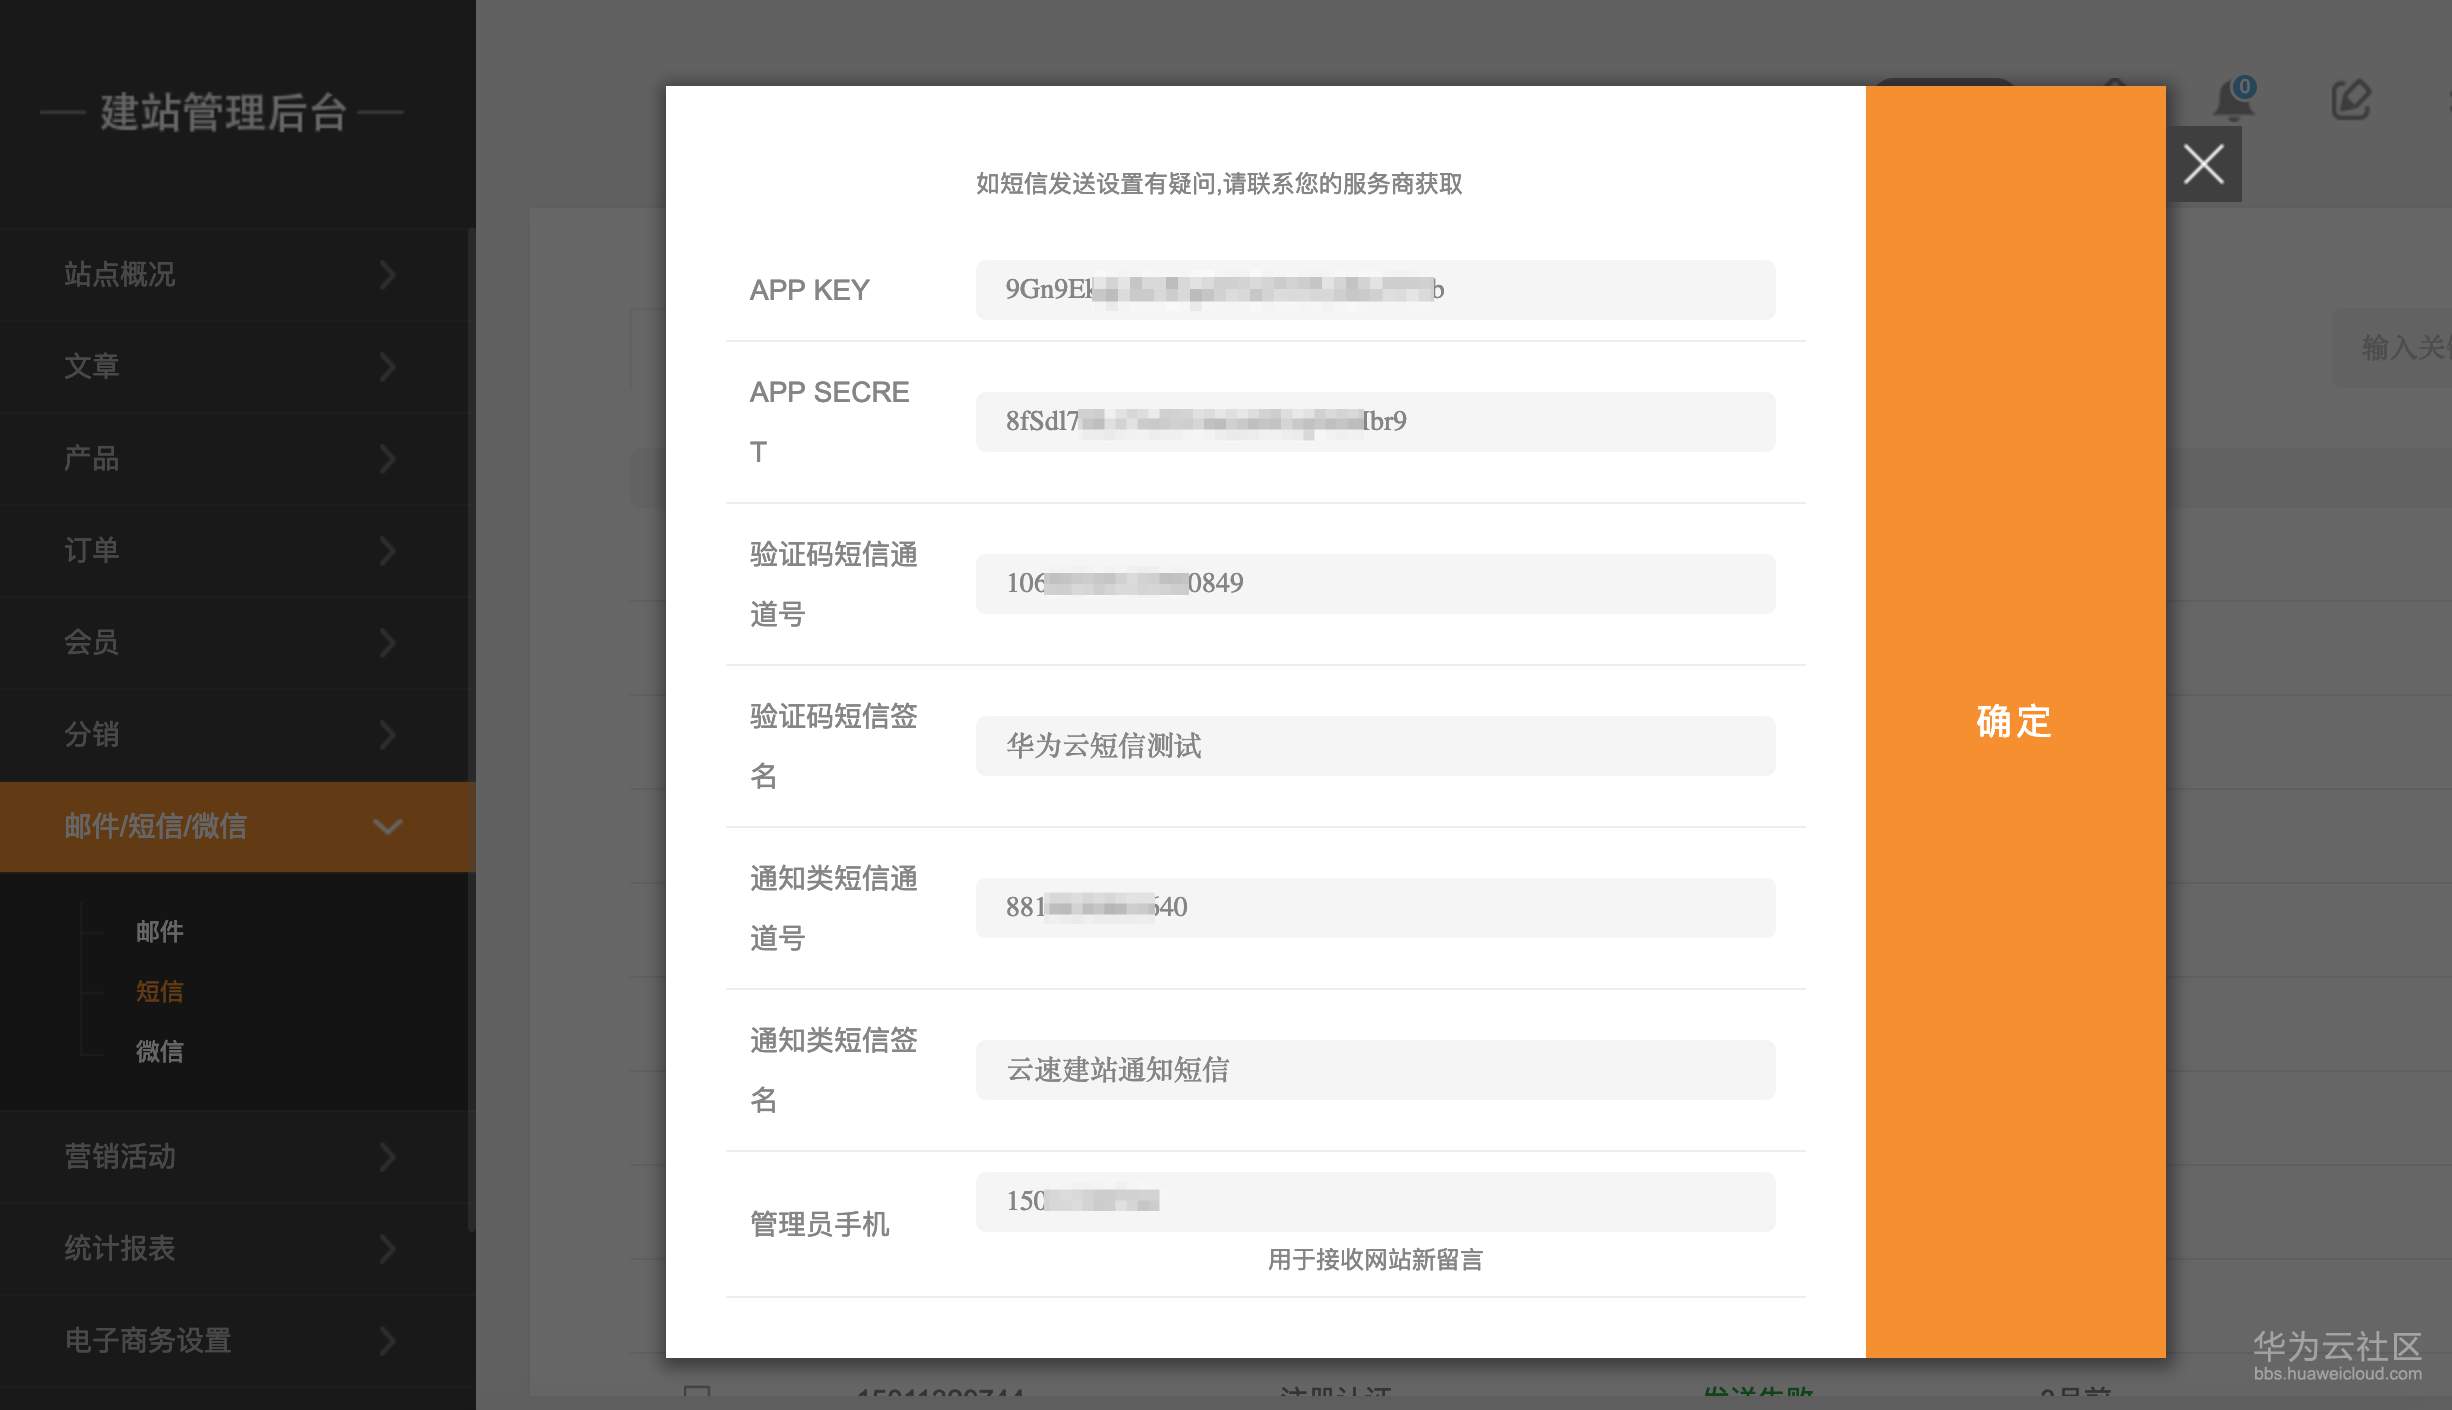Click the APP KEY input field
Viewport: 2452px width, 1410px height.
click(1375, 290)
